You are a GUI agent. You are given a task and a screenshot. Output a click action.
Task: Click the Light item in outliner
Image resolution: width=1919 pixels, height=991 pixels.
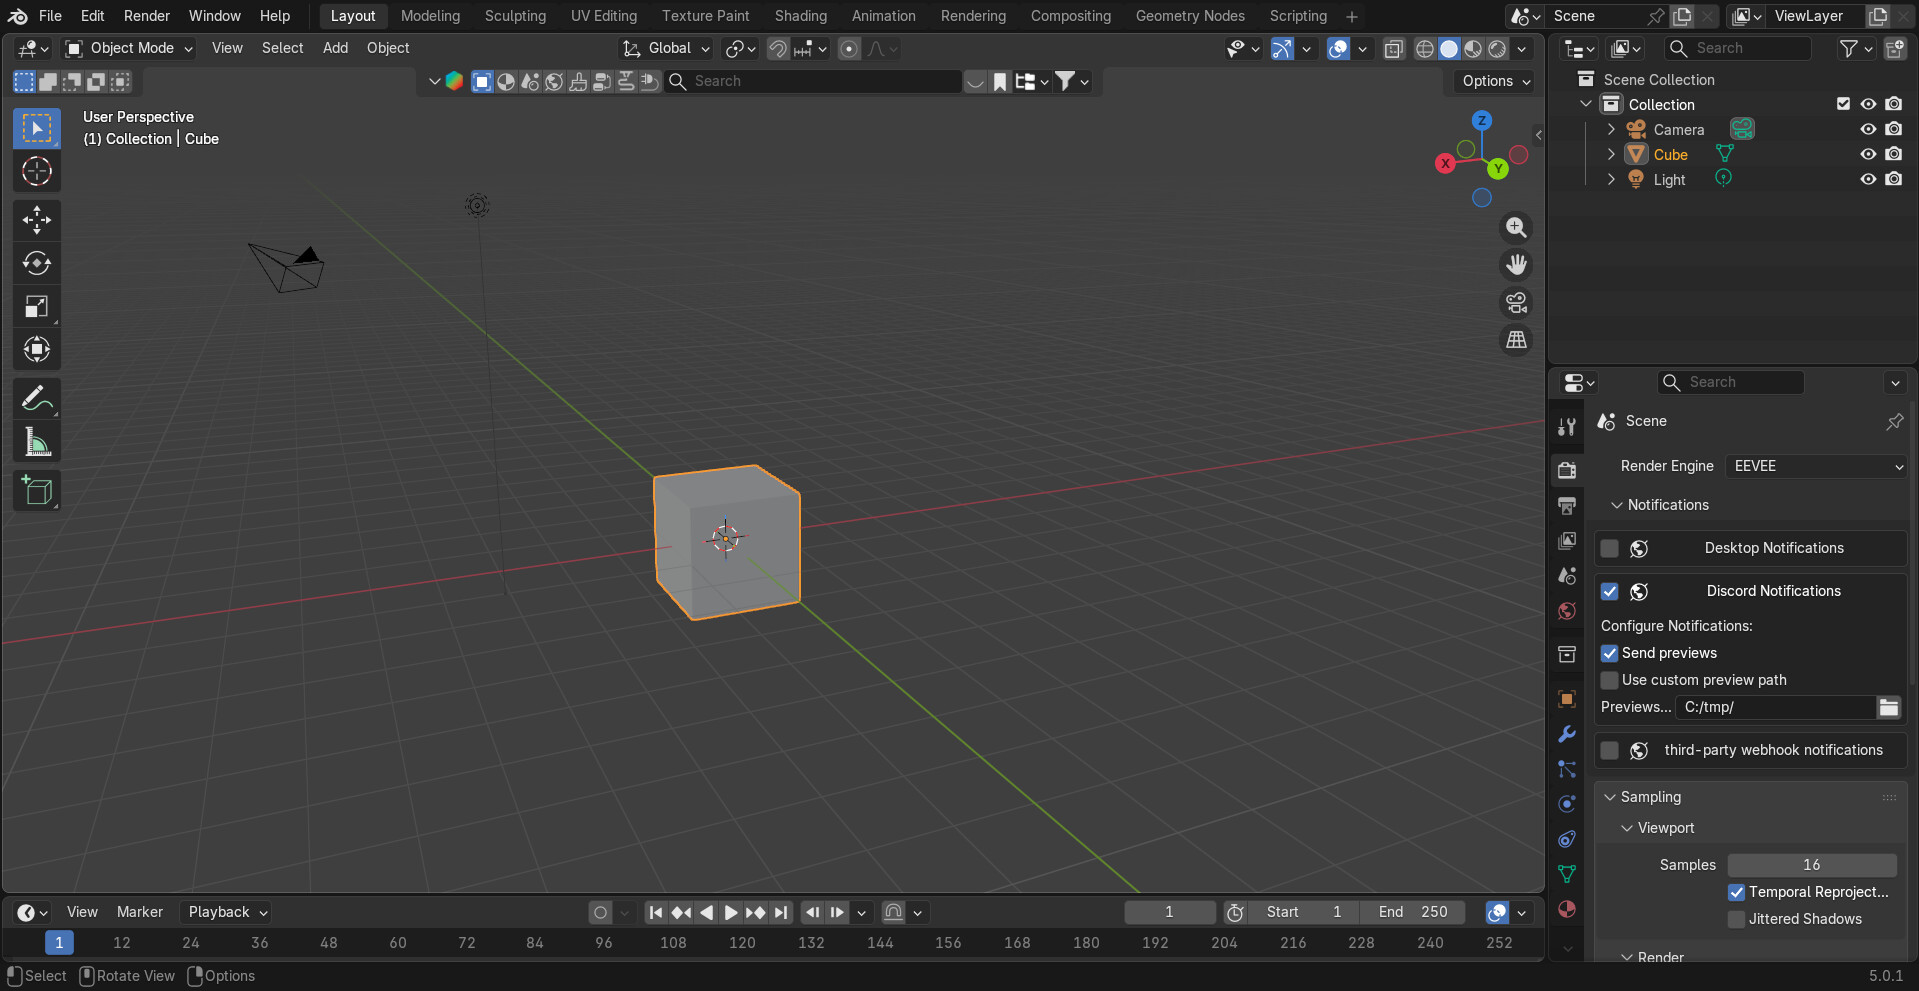pyautogui.click(x=1669, y=180)
